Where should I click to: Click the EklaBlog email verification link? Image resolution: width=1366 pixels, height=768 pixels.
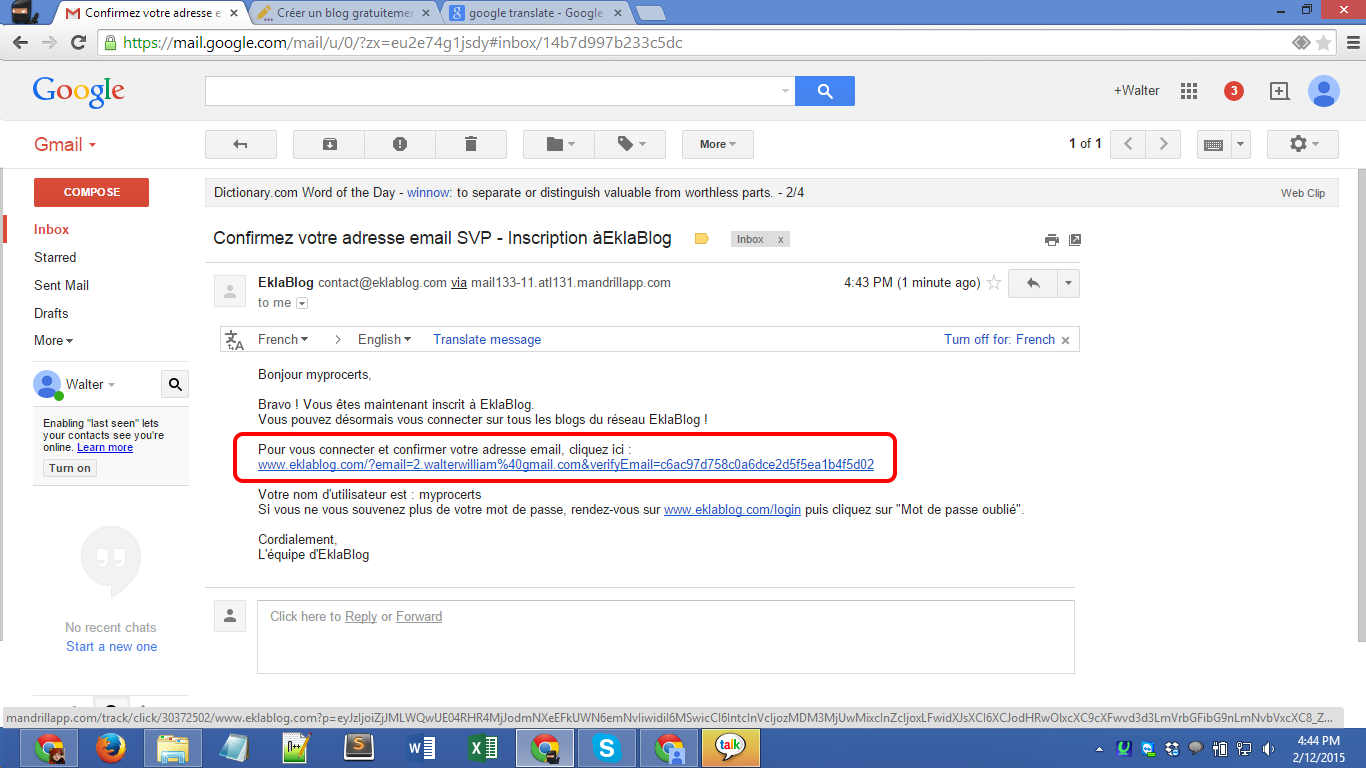[566, 465]
